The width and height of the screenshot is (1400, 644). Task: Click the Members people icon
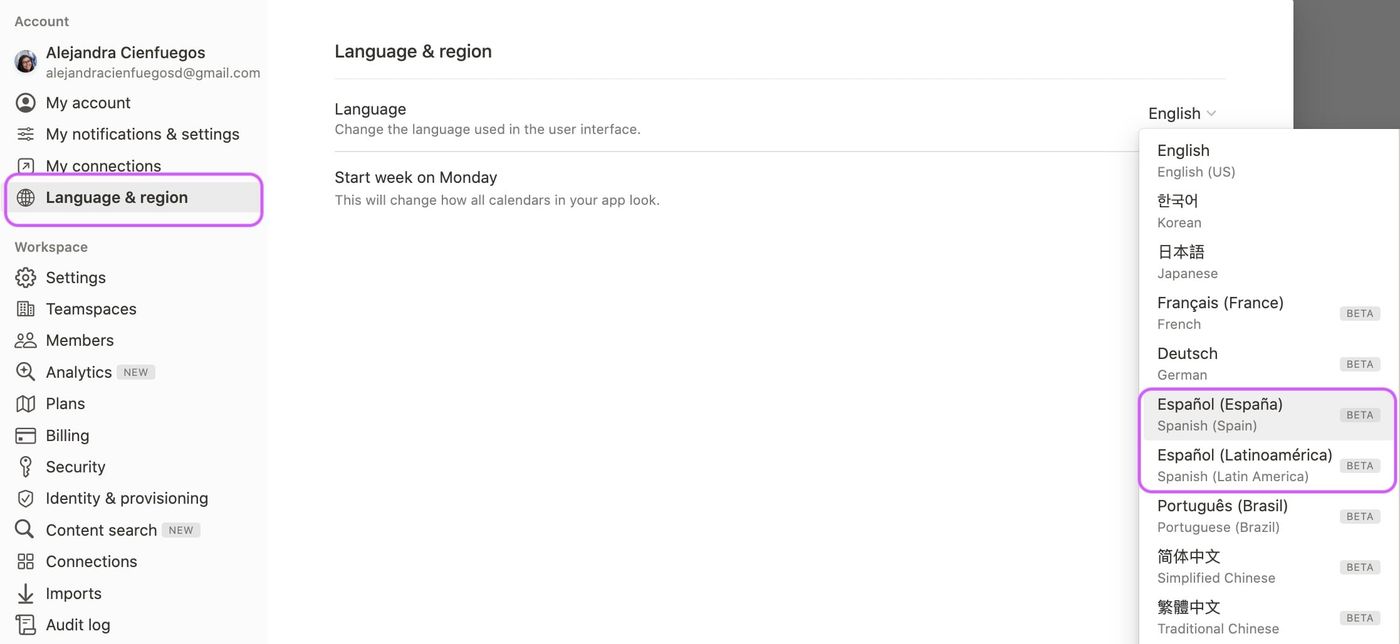[26, 340]
